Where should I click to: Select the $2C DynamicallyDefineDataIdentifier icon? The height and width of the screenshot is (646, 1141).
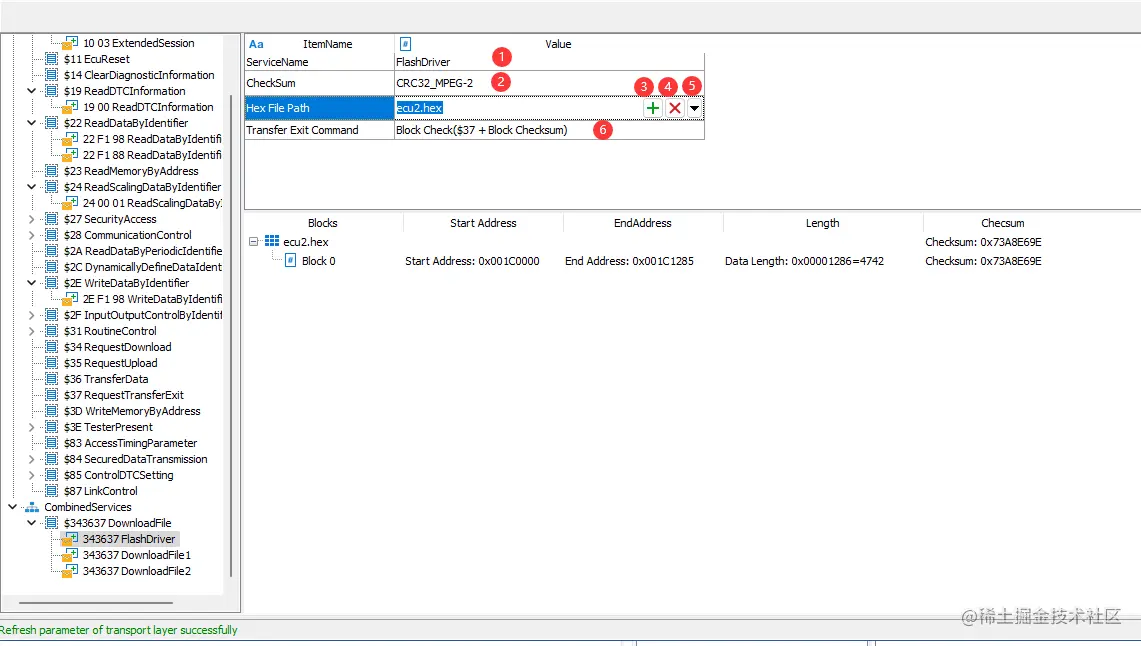click(x=52, y=267)
